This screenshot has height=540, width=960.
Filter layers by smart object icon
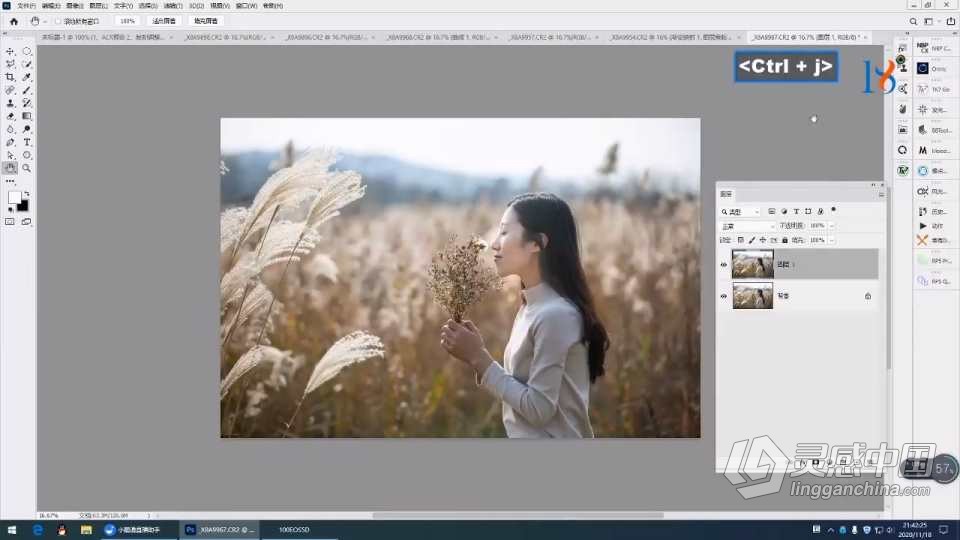tap(820, 211)
